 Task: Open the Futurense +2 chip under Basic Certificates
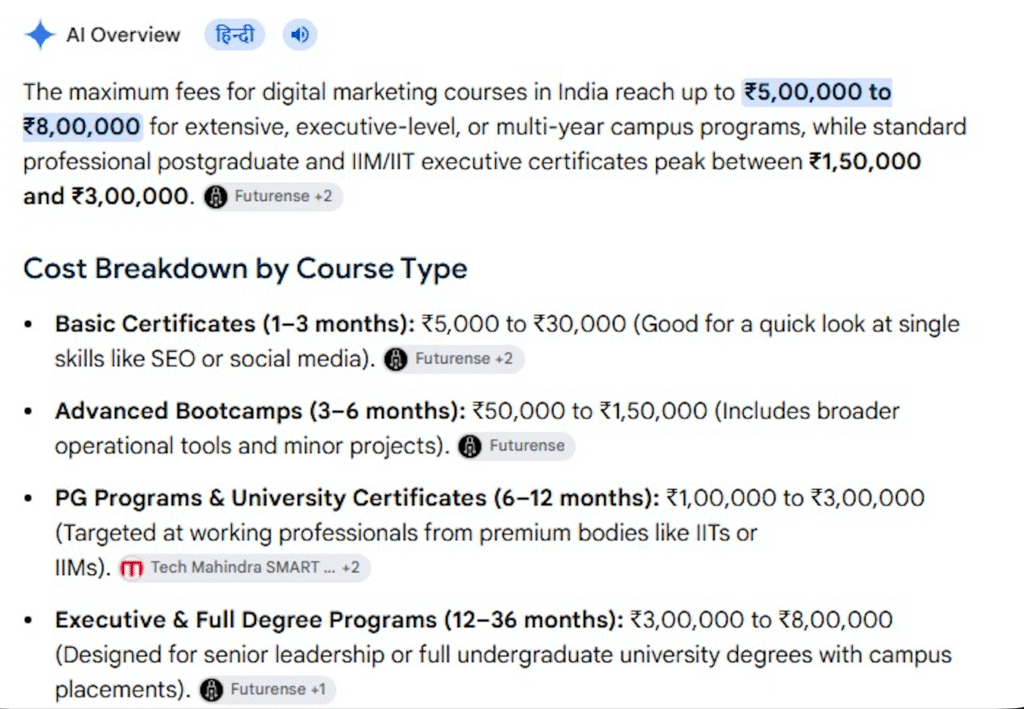(453, 359)
